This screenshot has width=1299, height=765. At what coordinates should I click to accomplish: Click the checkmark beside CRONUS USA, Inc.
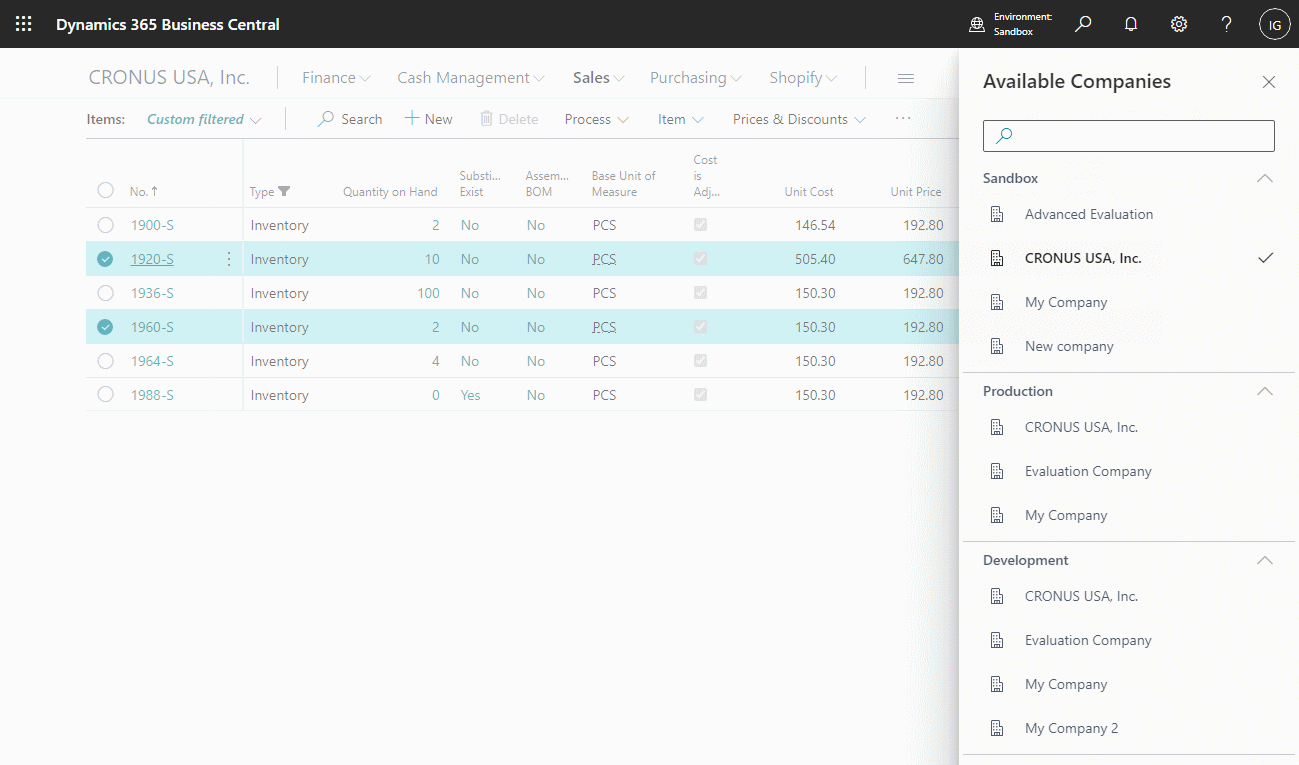point(1266,258)
